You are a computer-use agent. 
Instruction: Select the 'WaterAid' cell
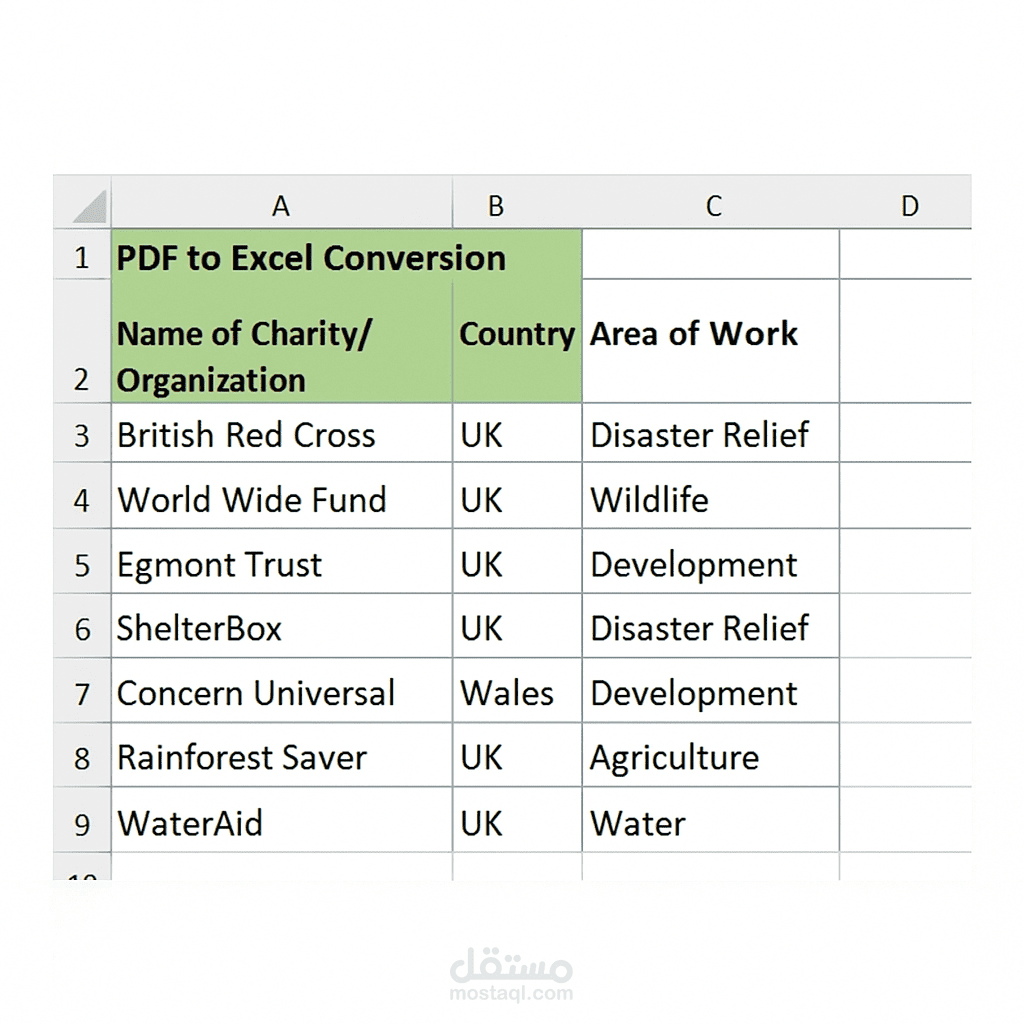pos(281,822)
